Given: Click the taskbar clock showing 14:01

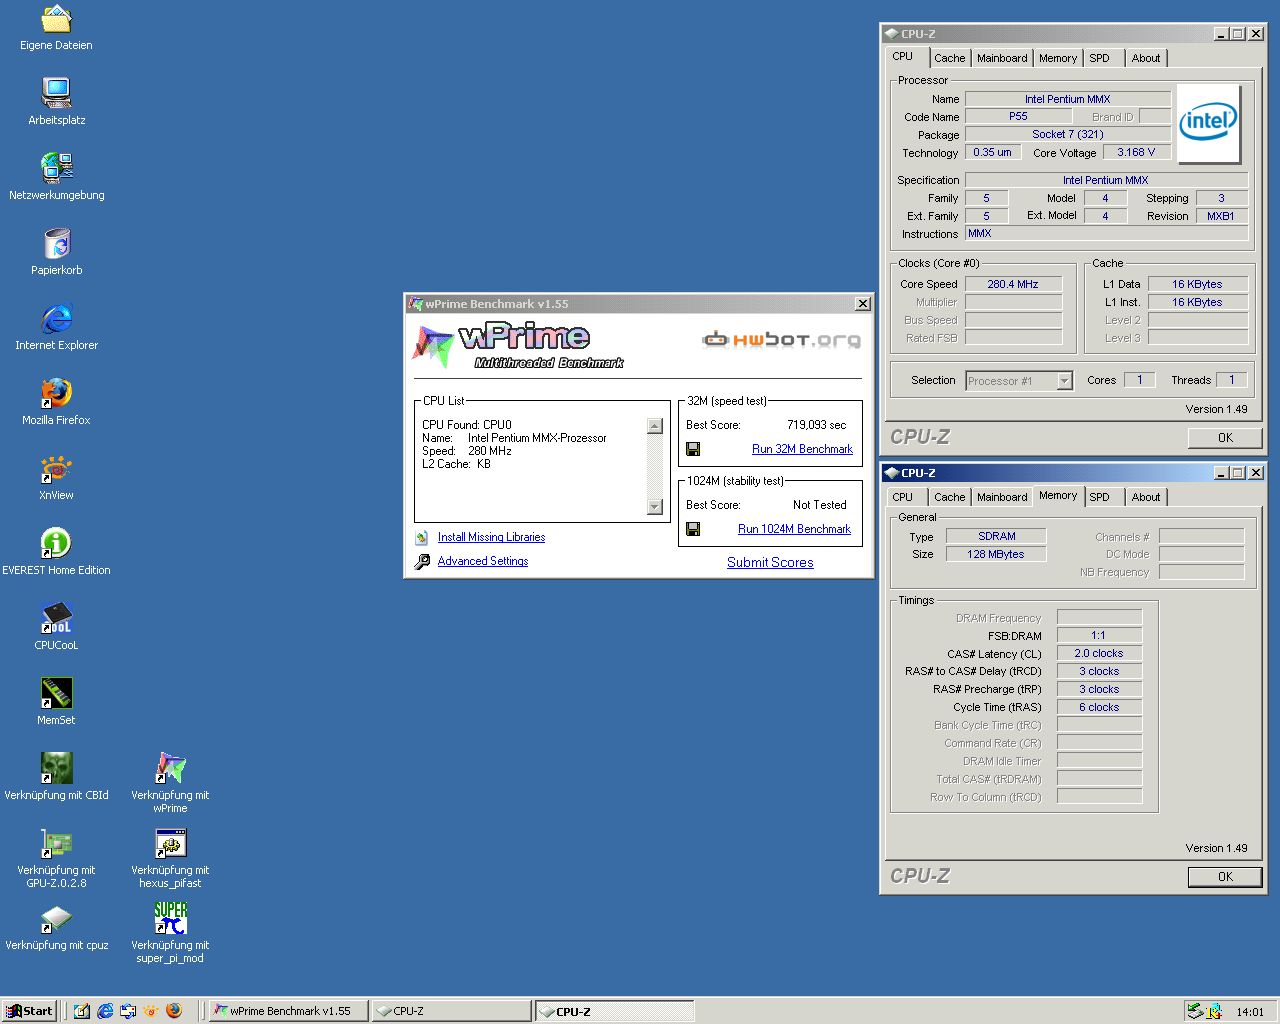Looking at the screenshot, I should pos(1250,1012).
